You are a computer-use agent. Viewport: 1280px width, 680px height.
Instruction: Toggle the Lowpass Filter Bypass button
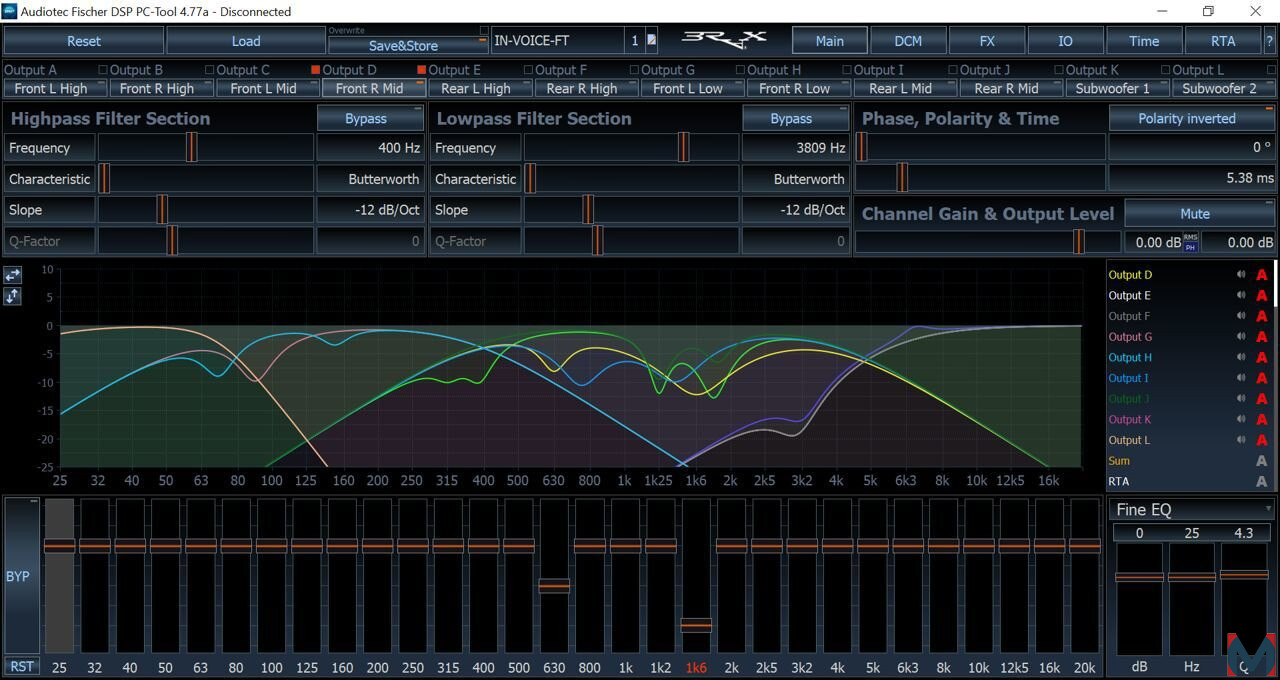(796, 118)
